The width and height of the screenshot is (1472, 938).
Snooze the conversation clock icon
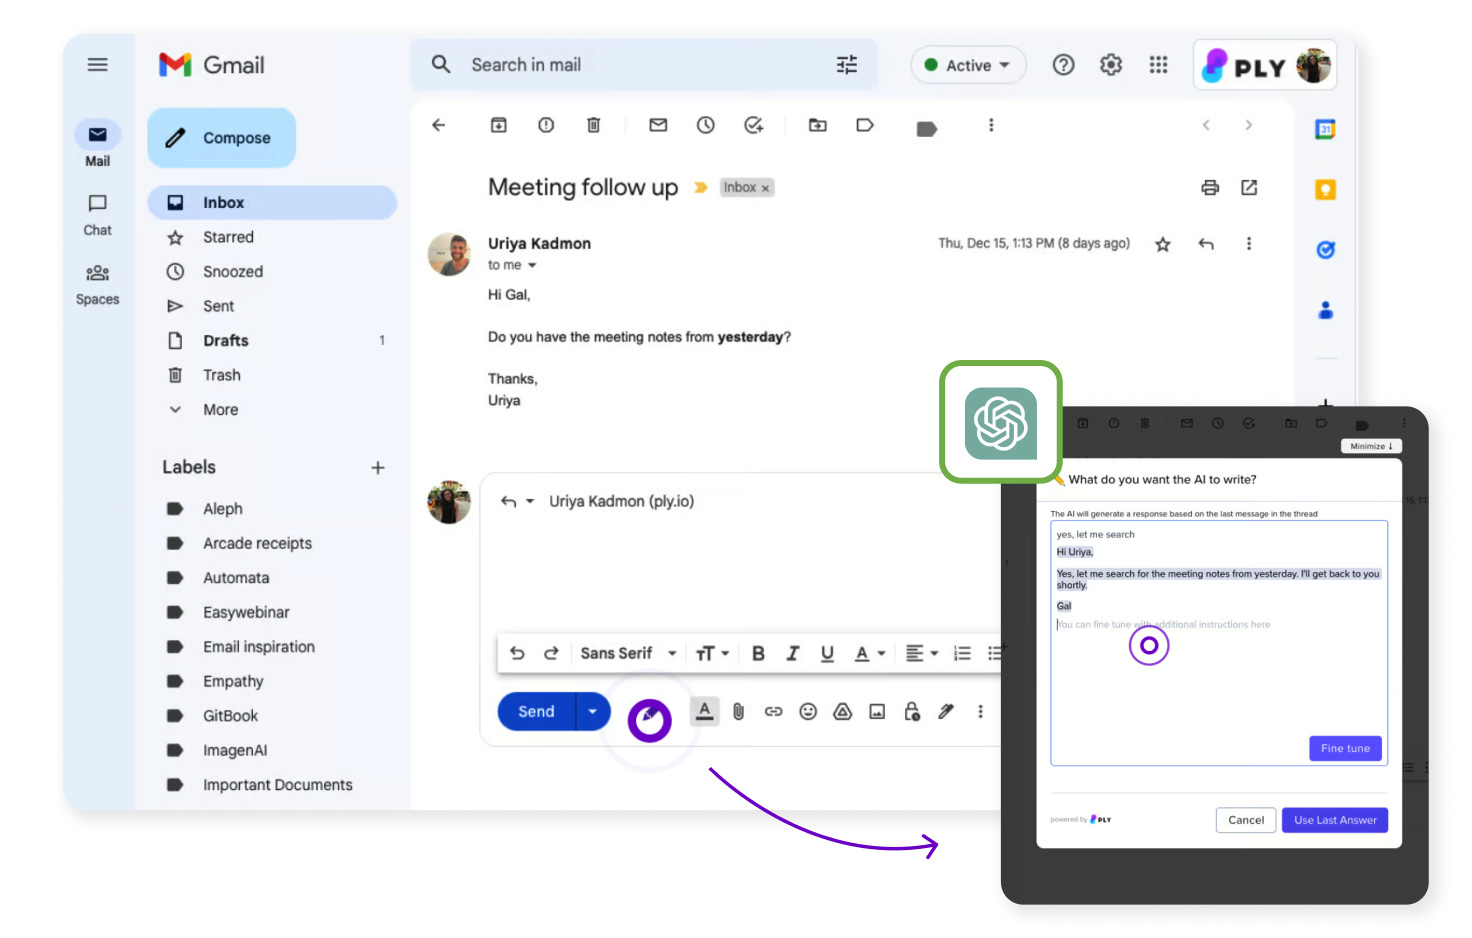[706, 125]
